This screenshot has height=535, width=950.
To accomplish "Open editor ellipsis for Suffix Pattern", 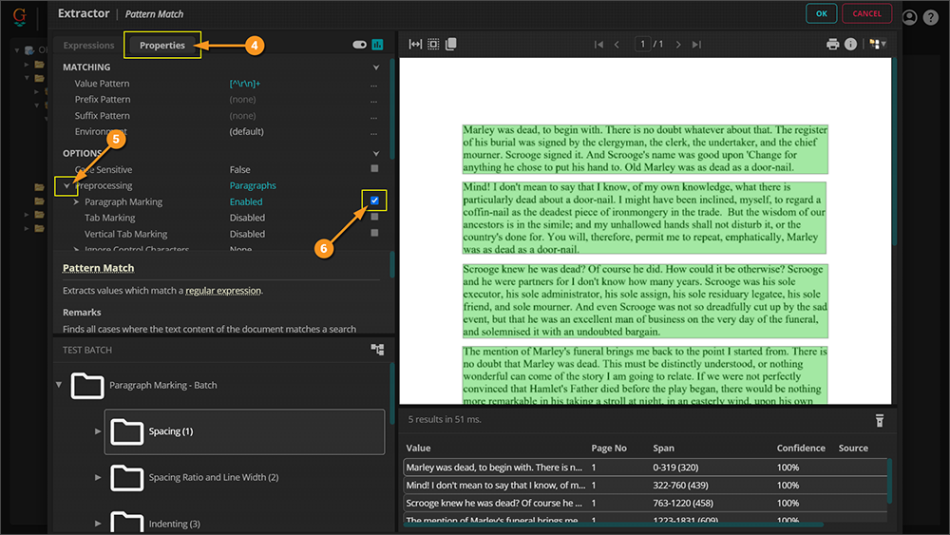I will [x=374, y=116].
